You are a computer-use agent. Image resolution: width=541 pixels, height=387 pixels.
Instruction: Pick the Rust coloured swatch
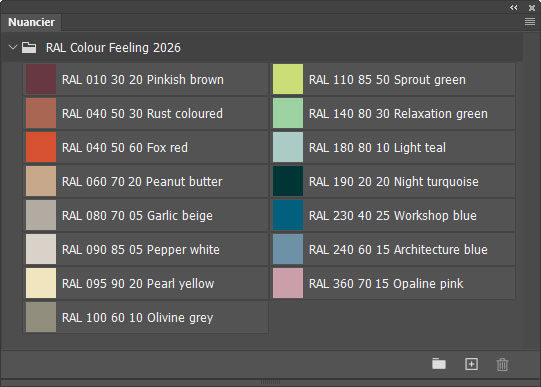41,113
